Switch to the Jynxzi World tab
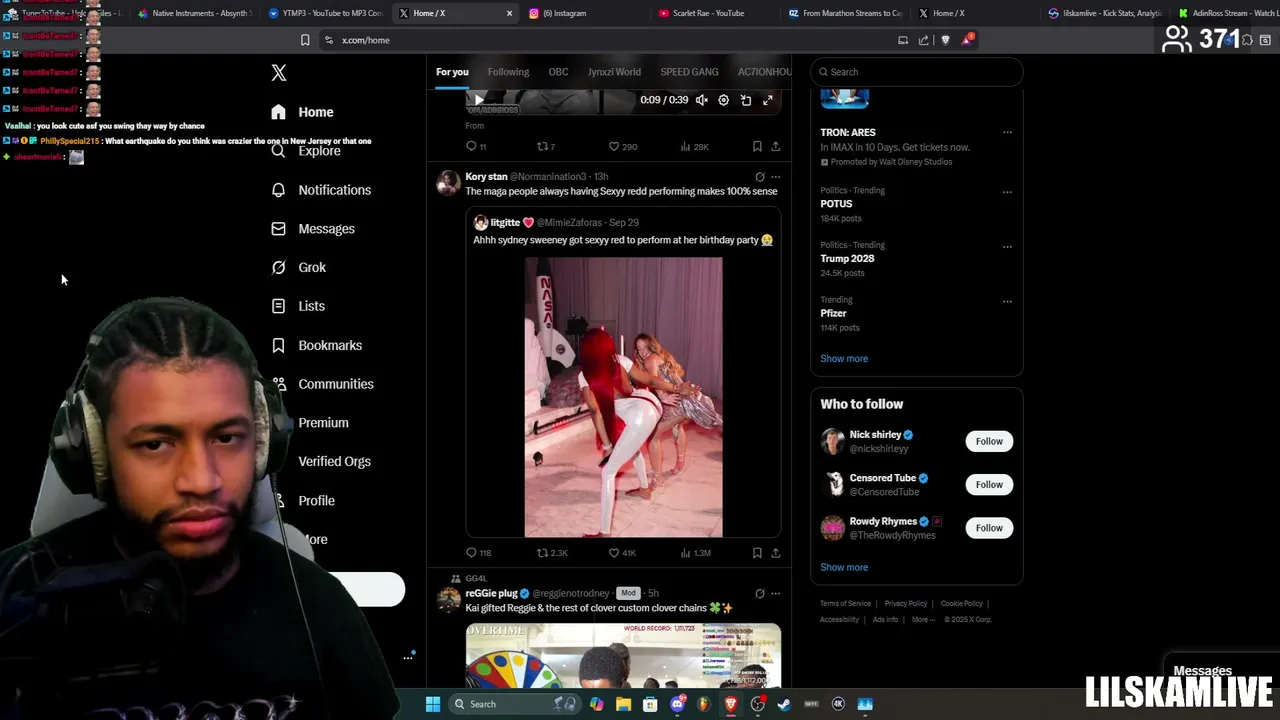Image resolution: width=1280 pixels, height=720 pixels. (x=614, y=72)
